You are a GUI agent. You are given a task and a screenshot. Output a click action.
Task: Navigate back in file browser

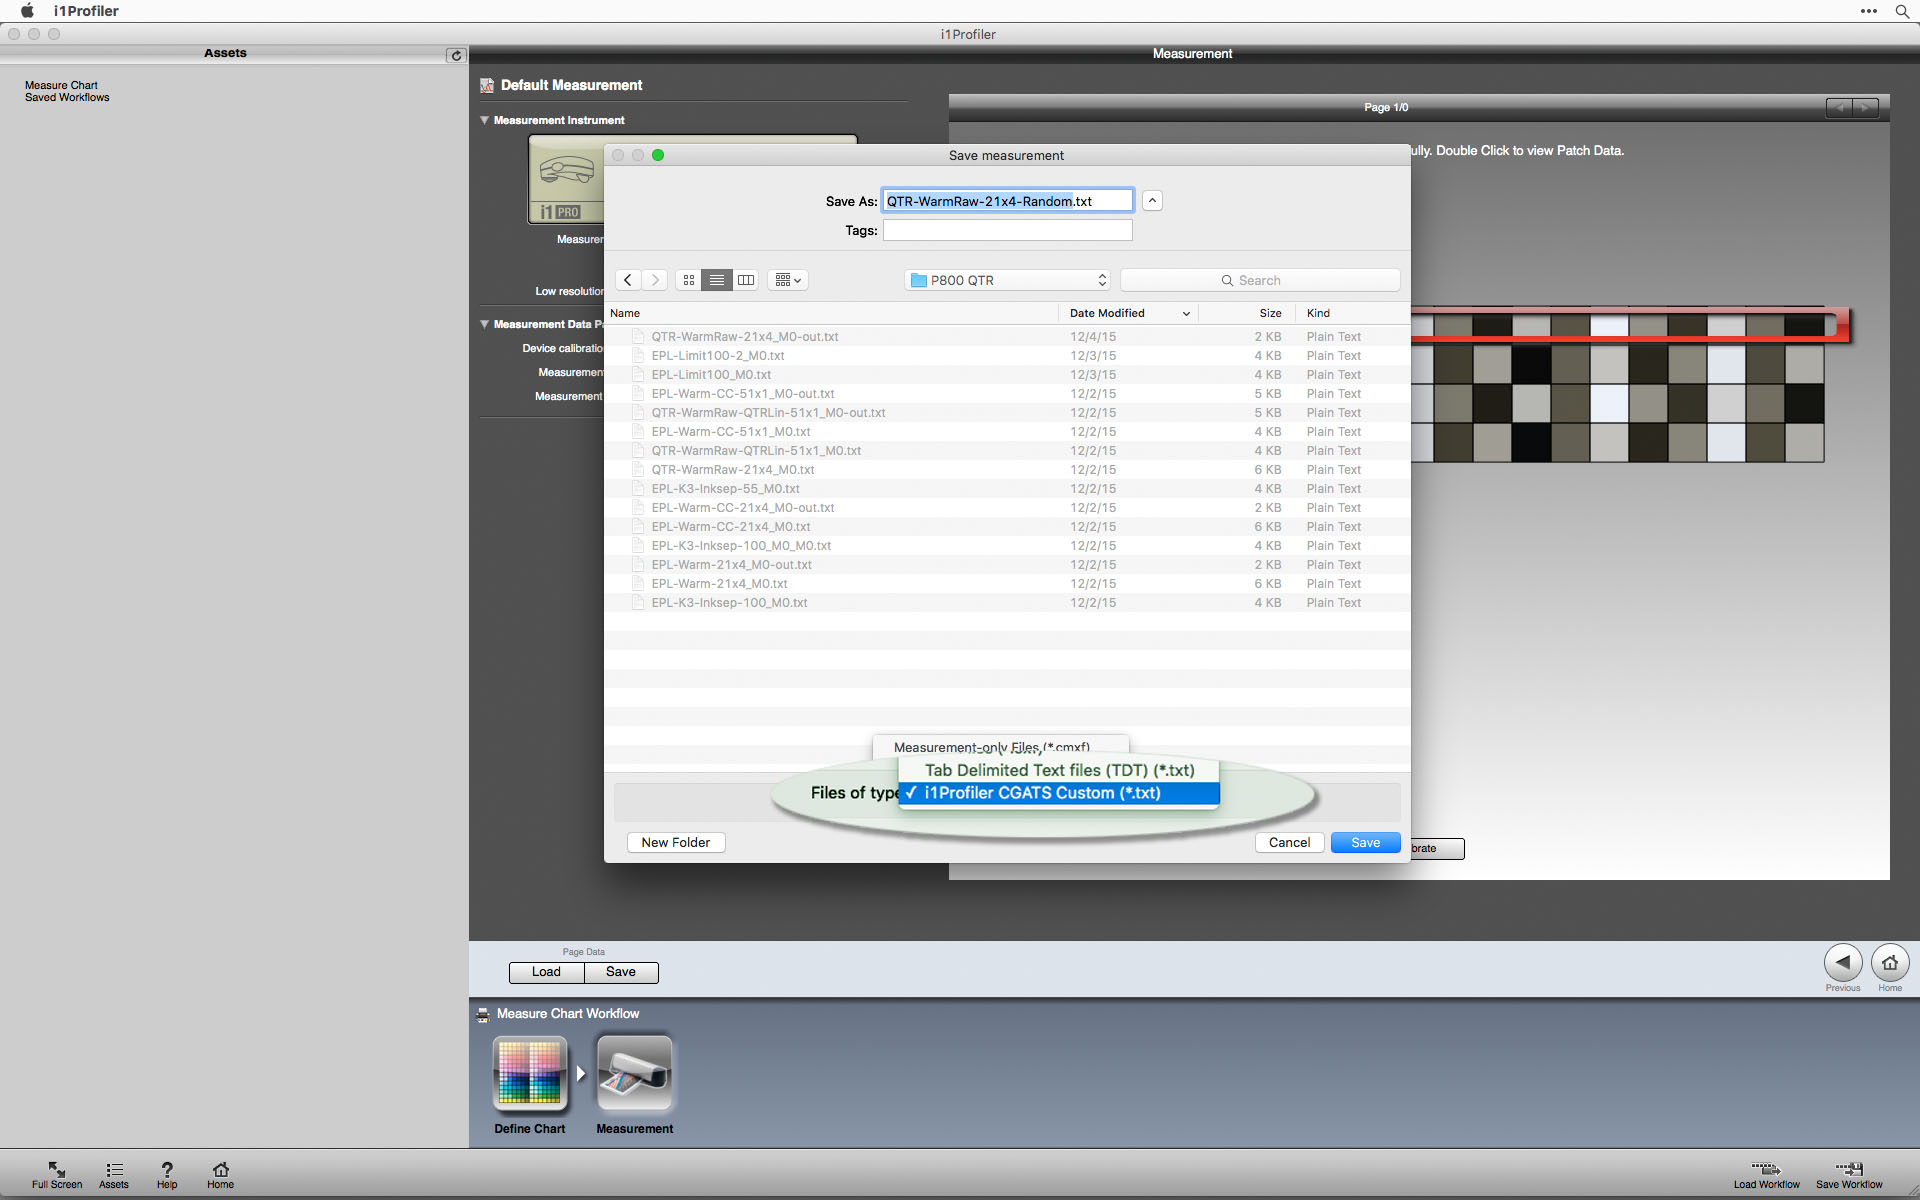(628, 280)
